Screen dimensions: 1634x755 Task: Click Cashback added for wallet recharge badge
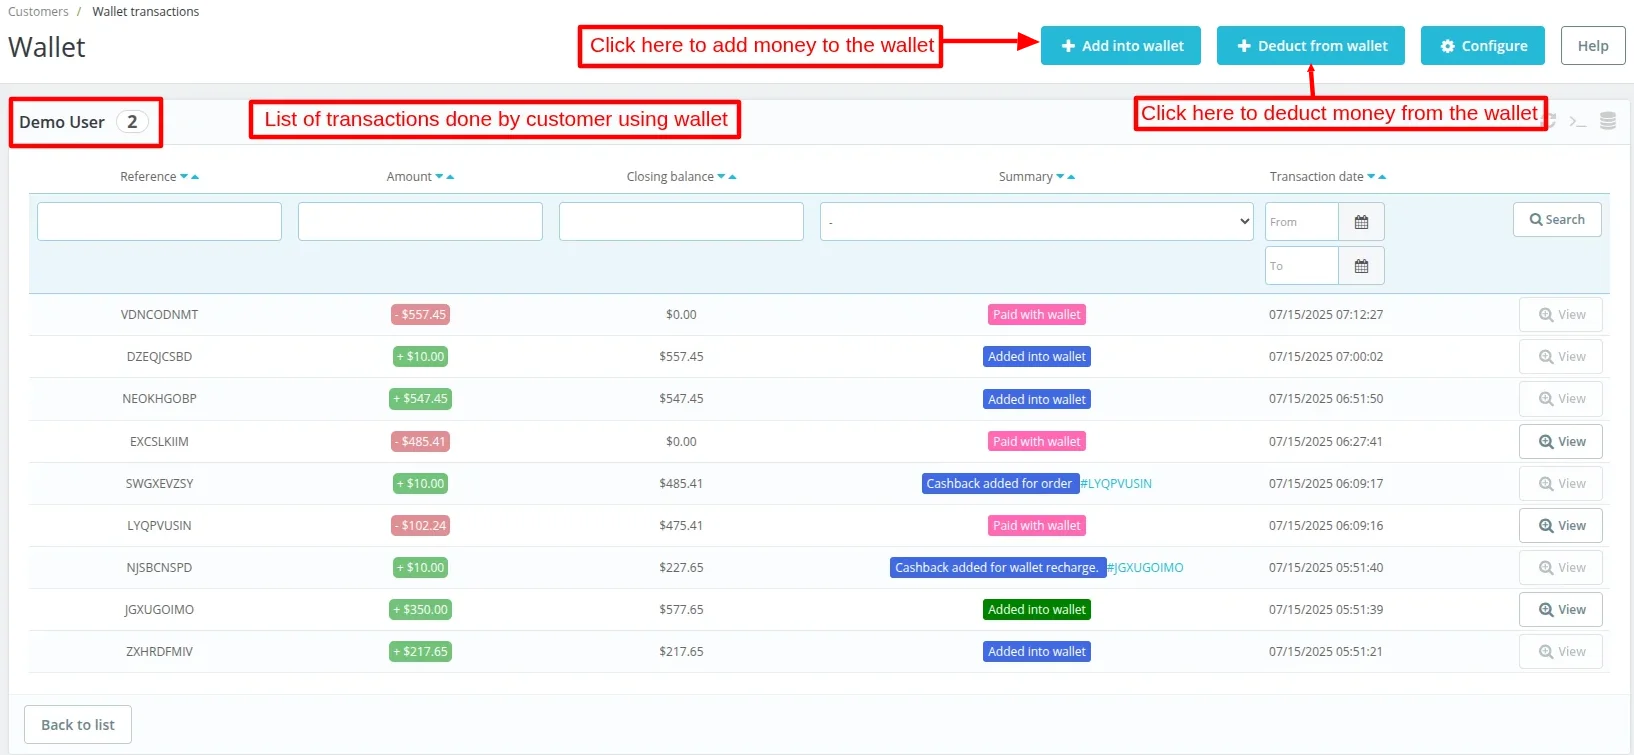[998, 568]
